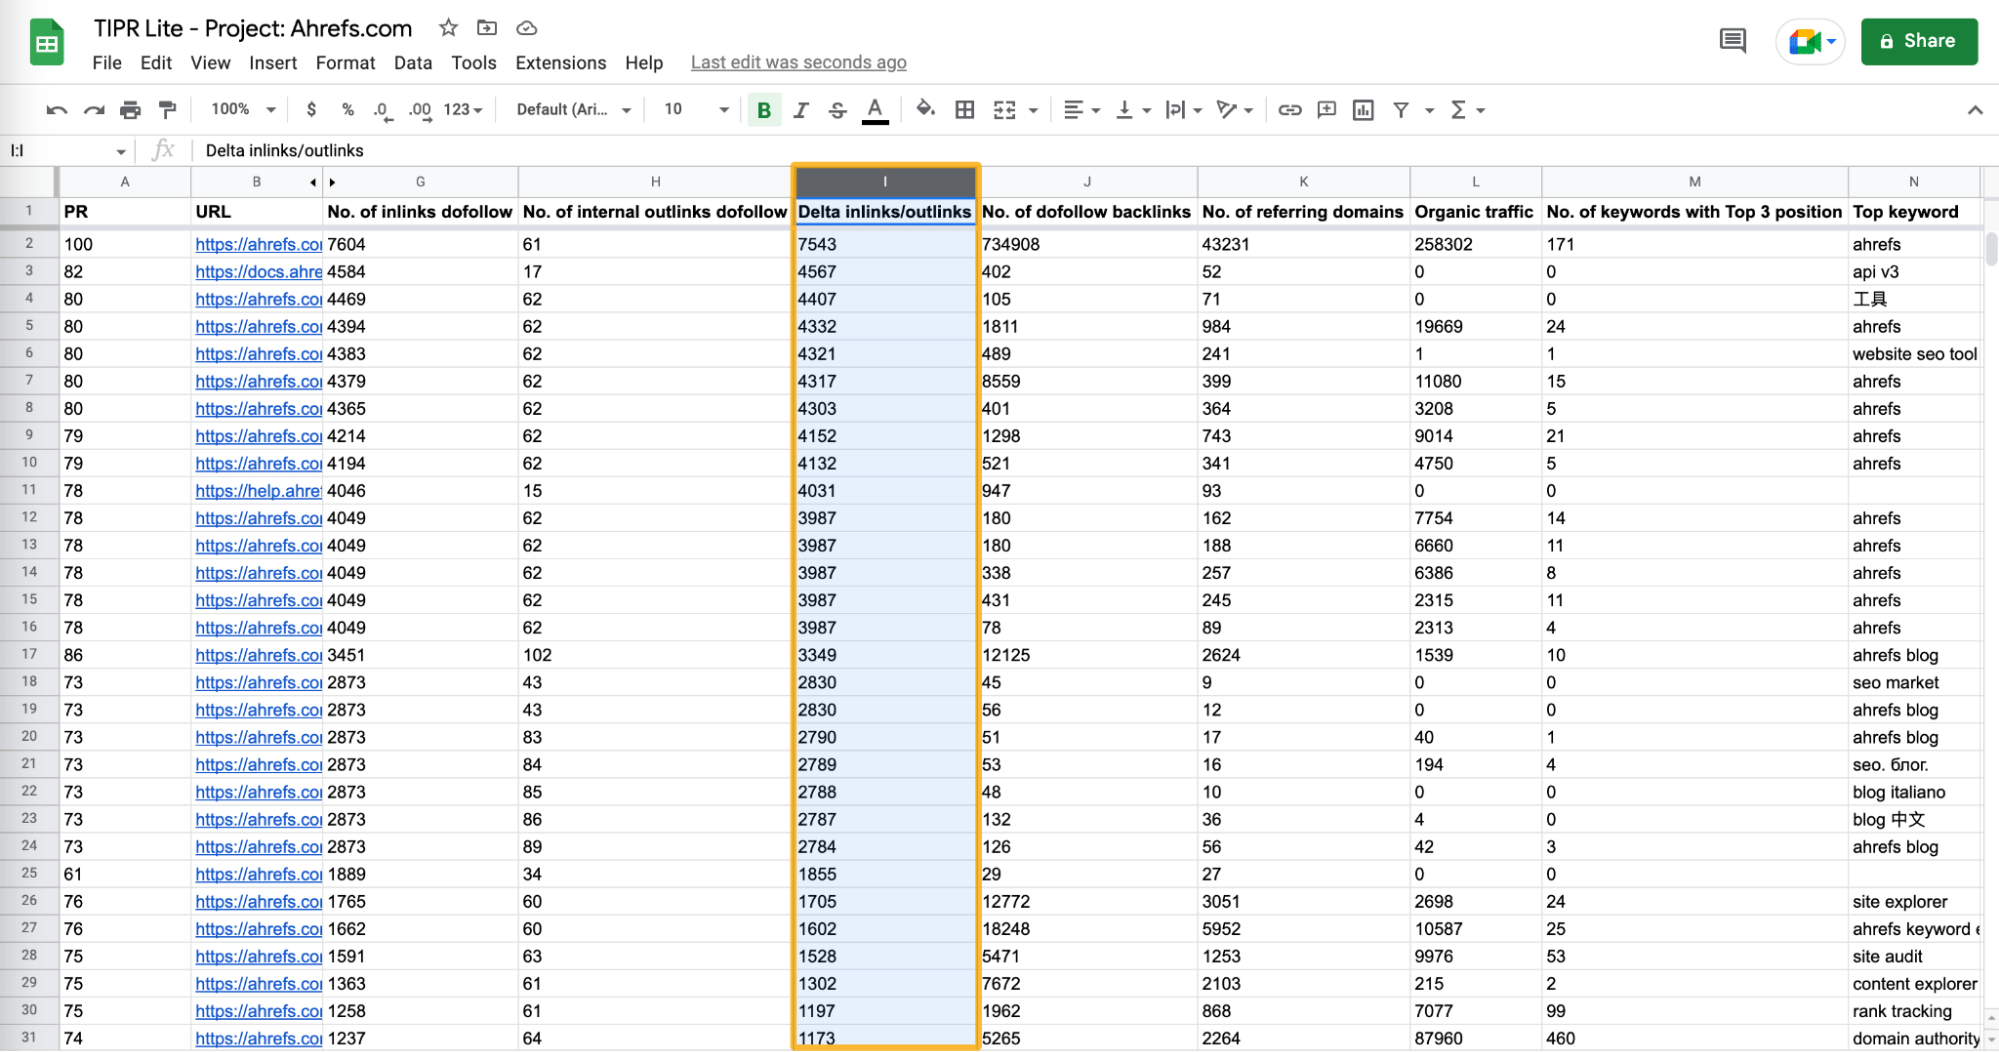Open the Insert link tool
Image resolution: width=1999 pixels, height=1052 pixels.
click(1289, 110)
